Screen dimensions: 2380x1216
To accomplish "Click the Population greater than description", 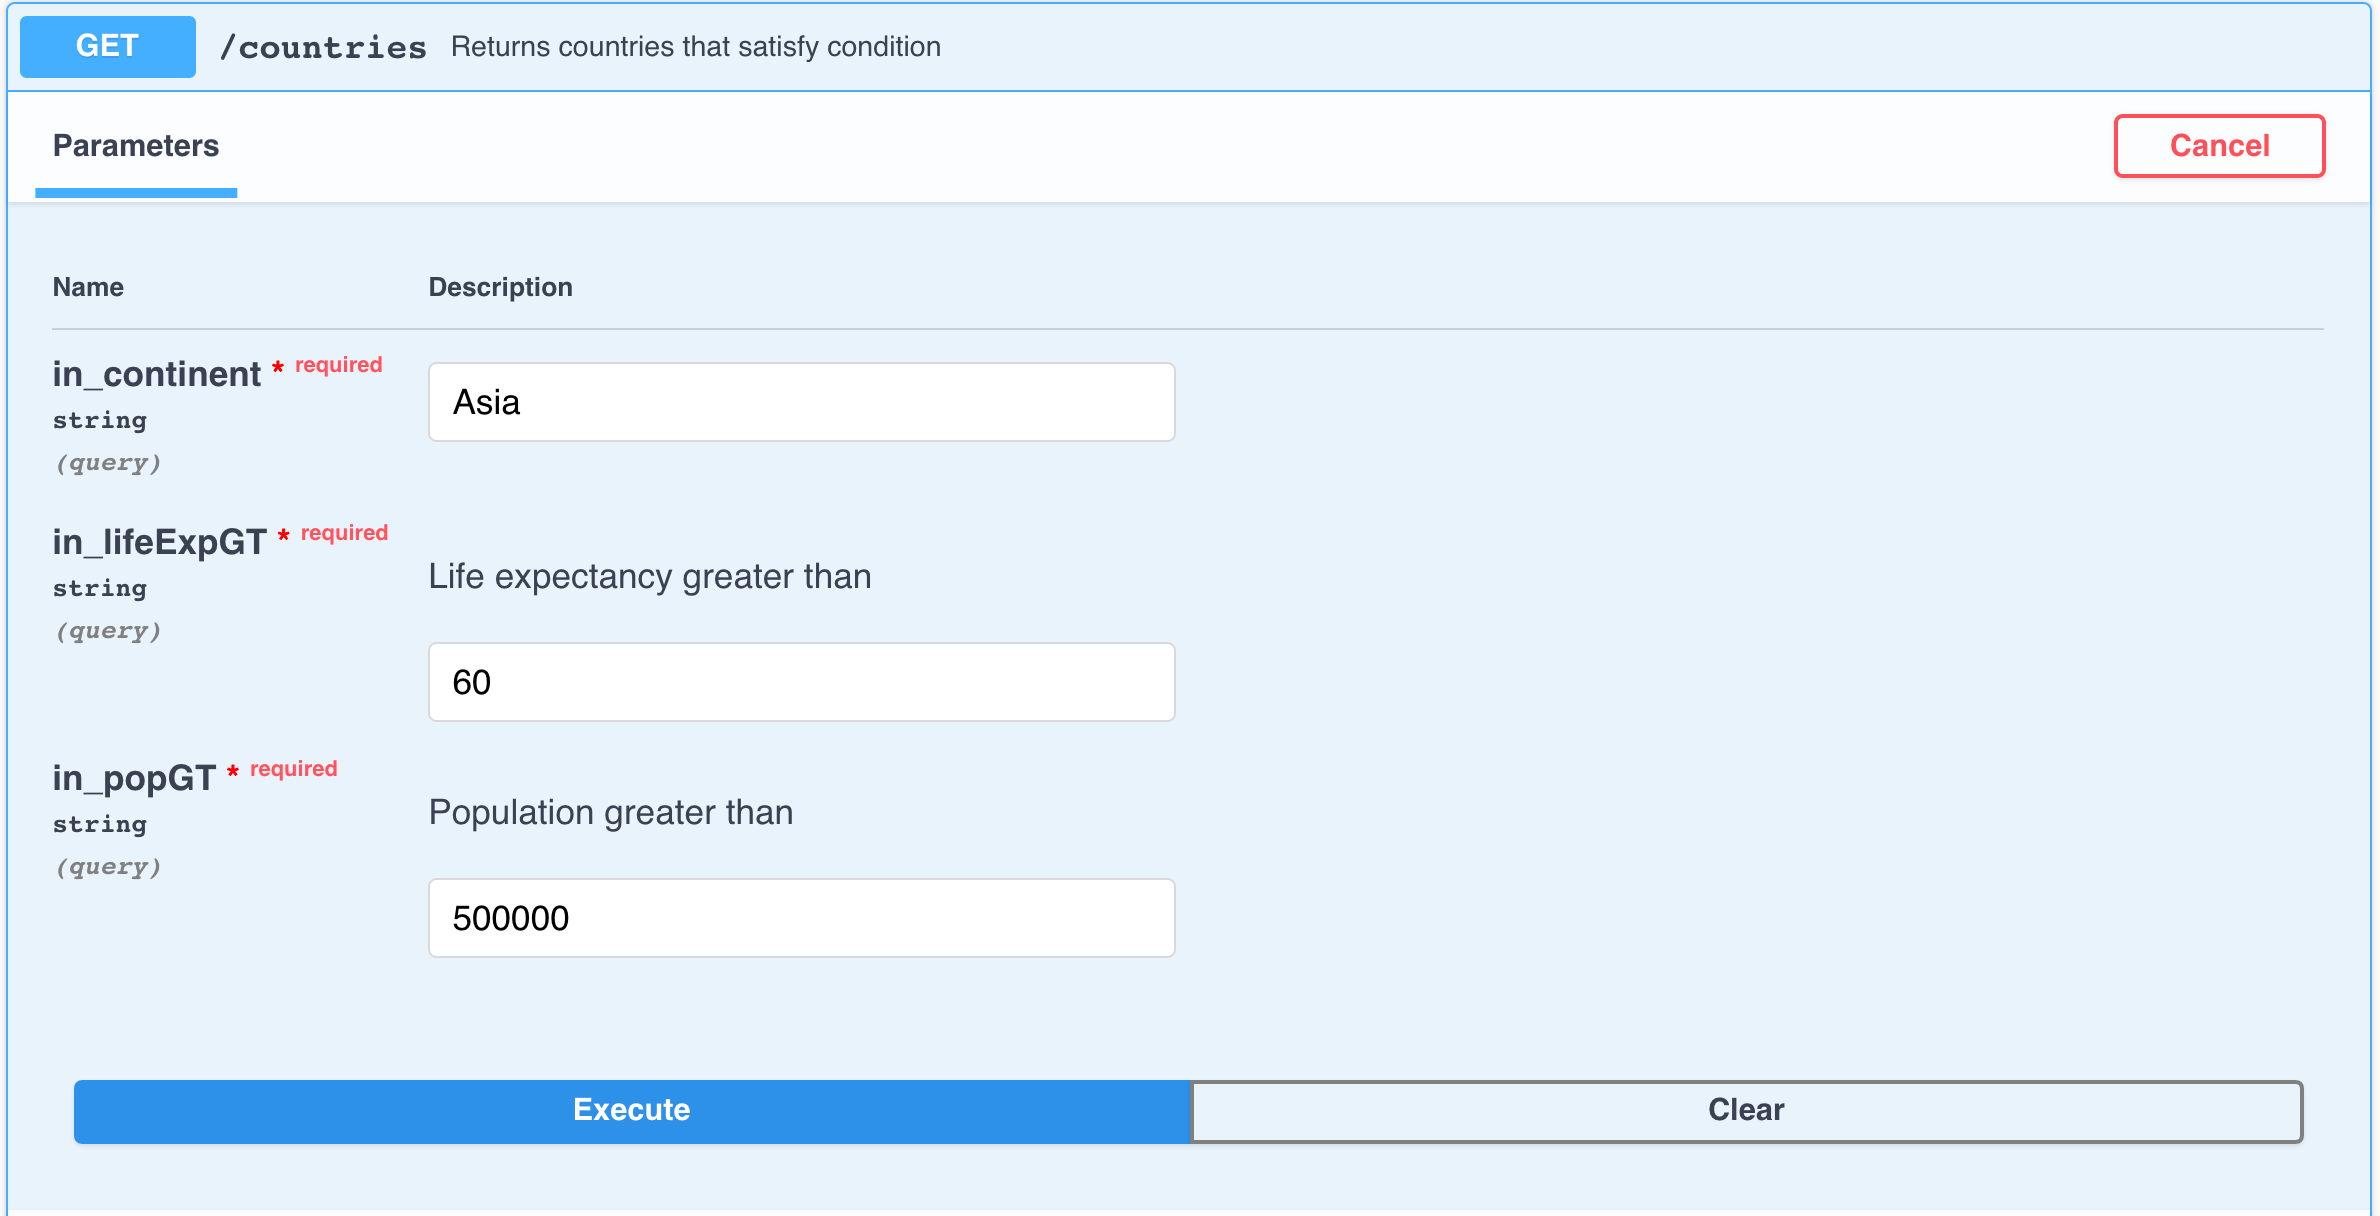I will point(611,813).
